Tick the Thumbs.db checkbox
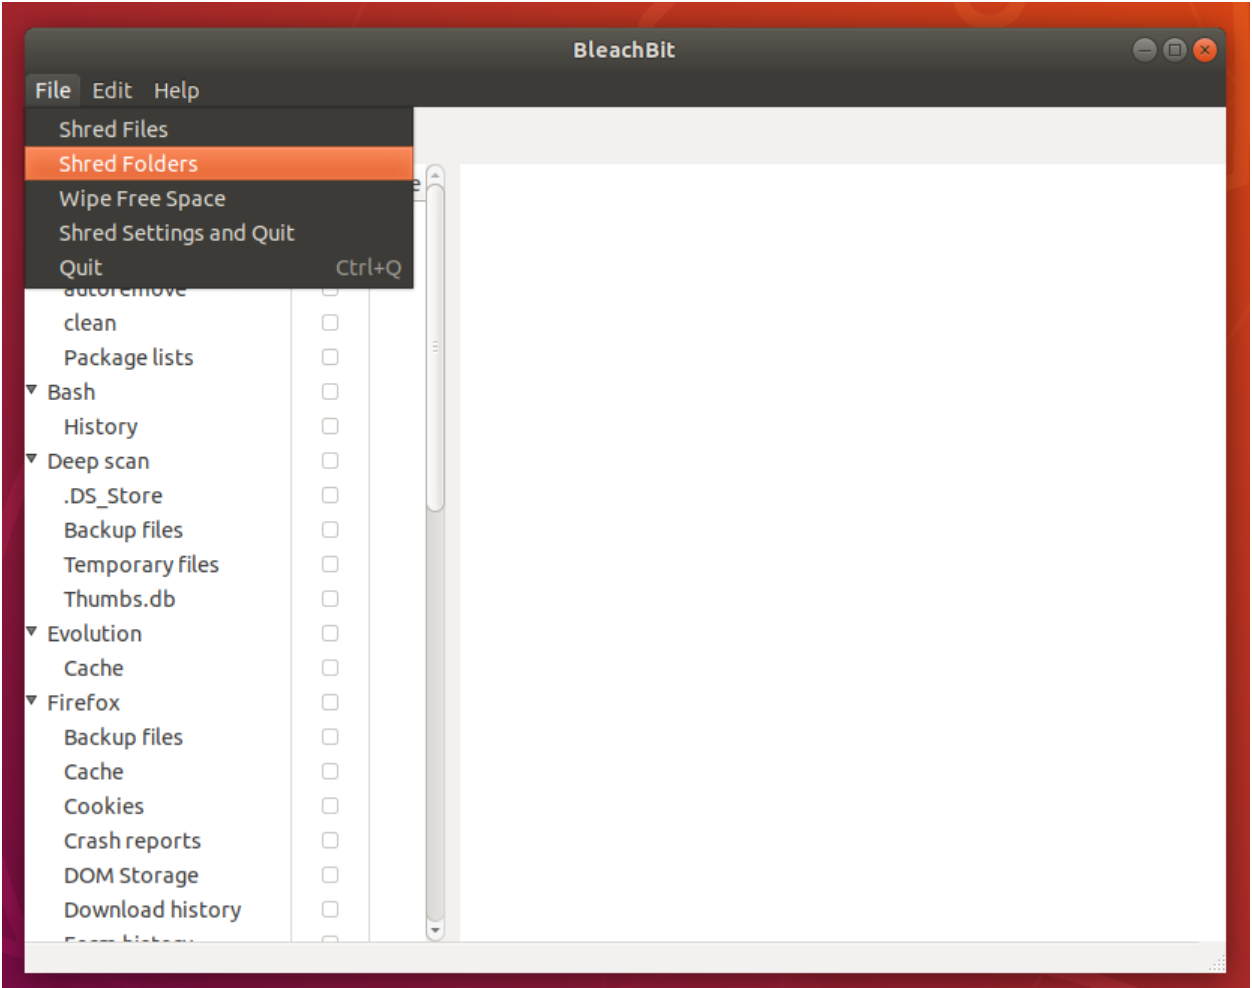 [x=330, y=599]
